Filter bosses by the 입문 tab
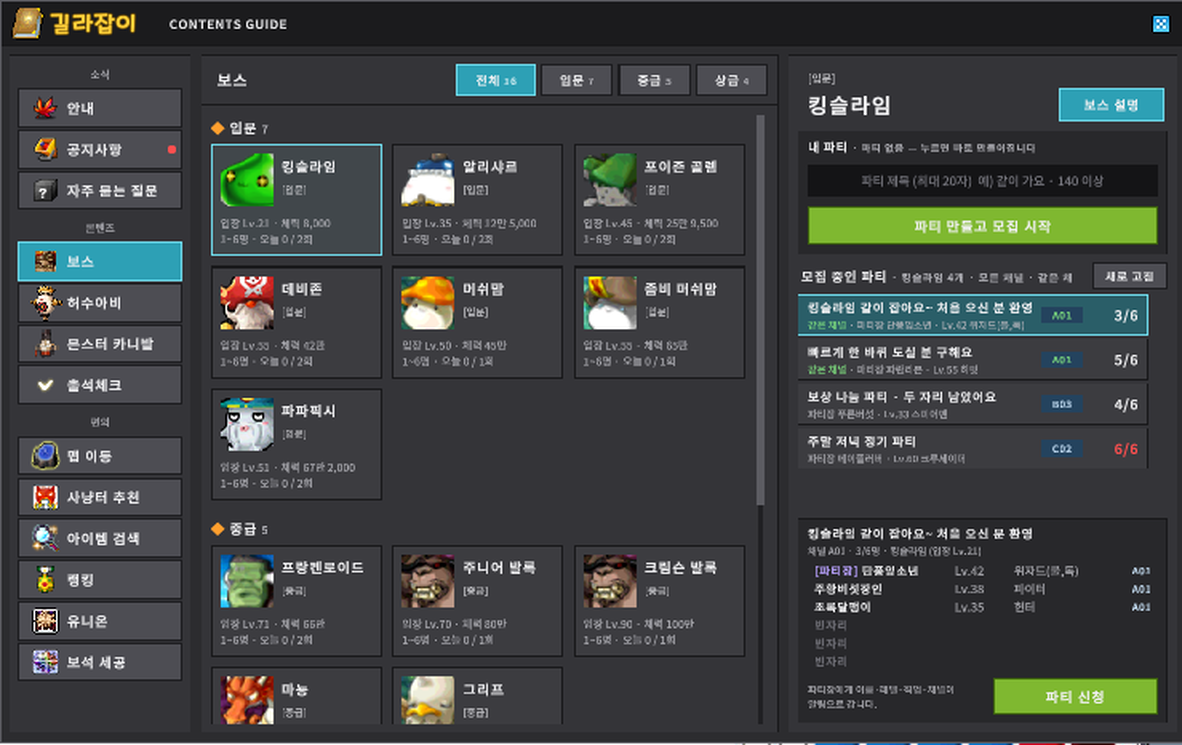The image size is (1182, 745). point(577,80)
